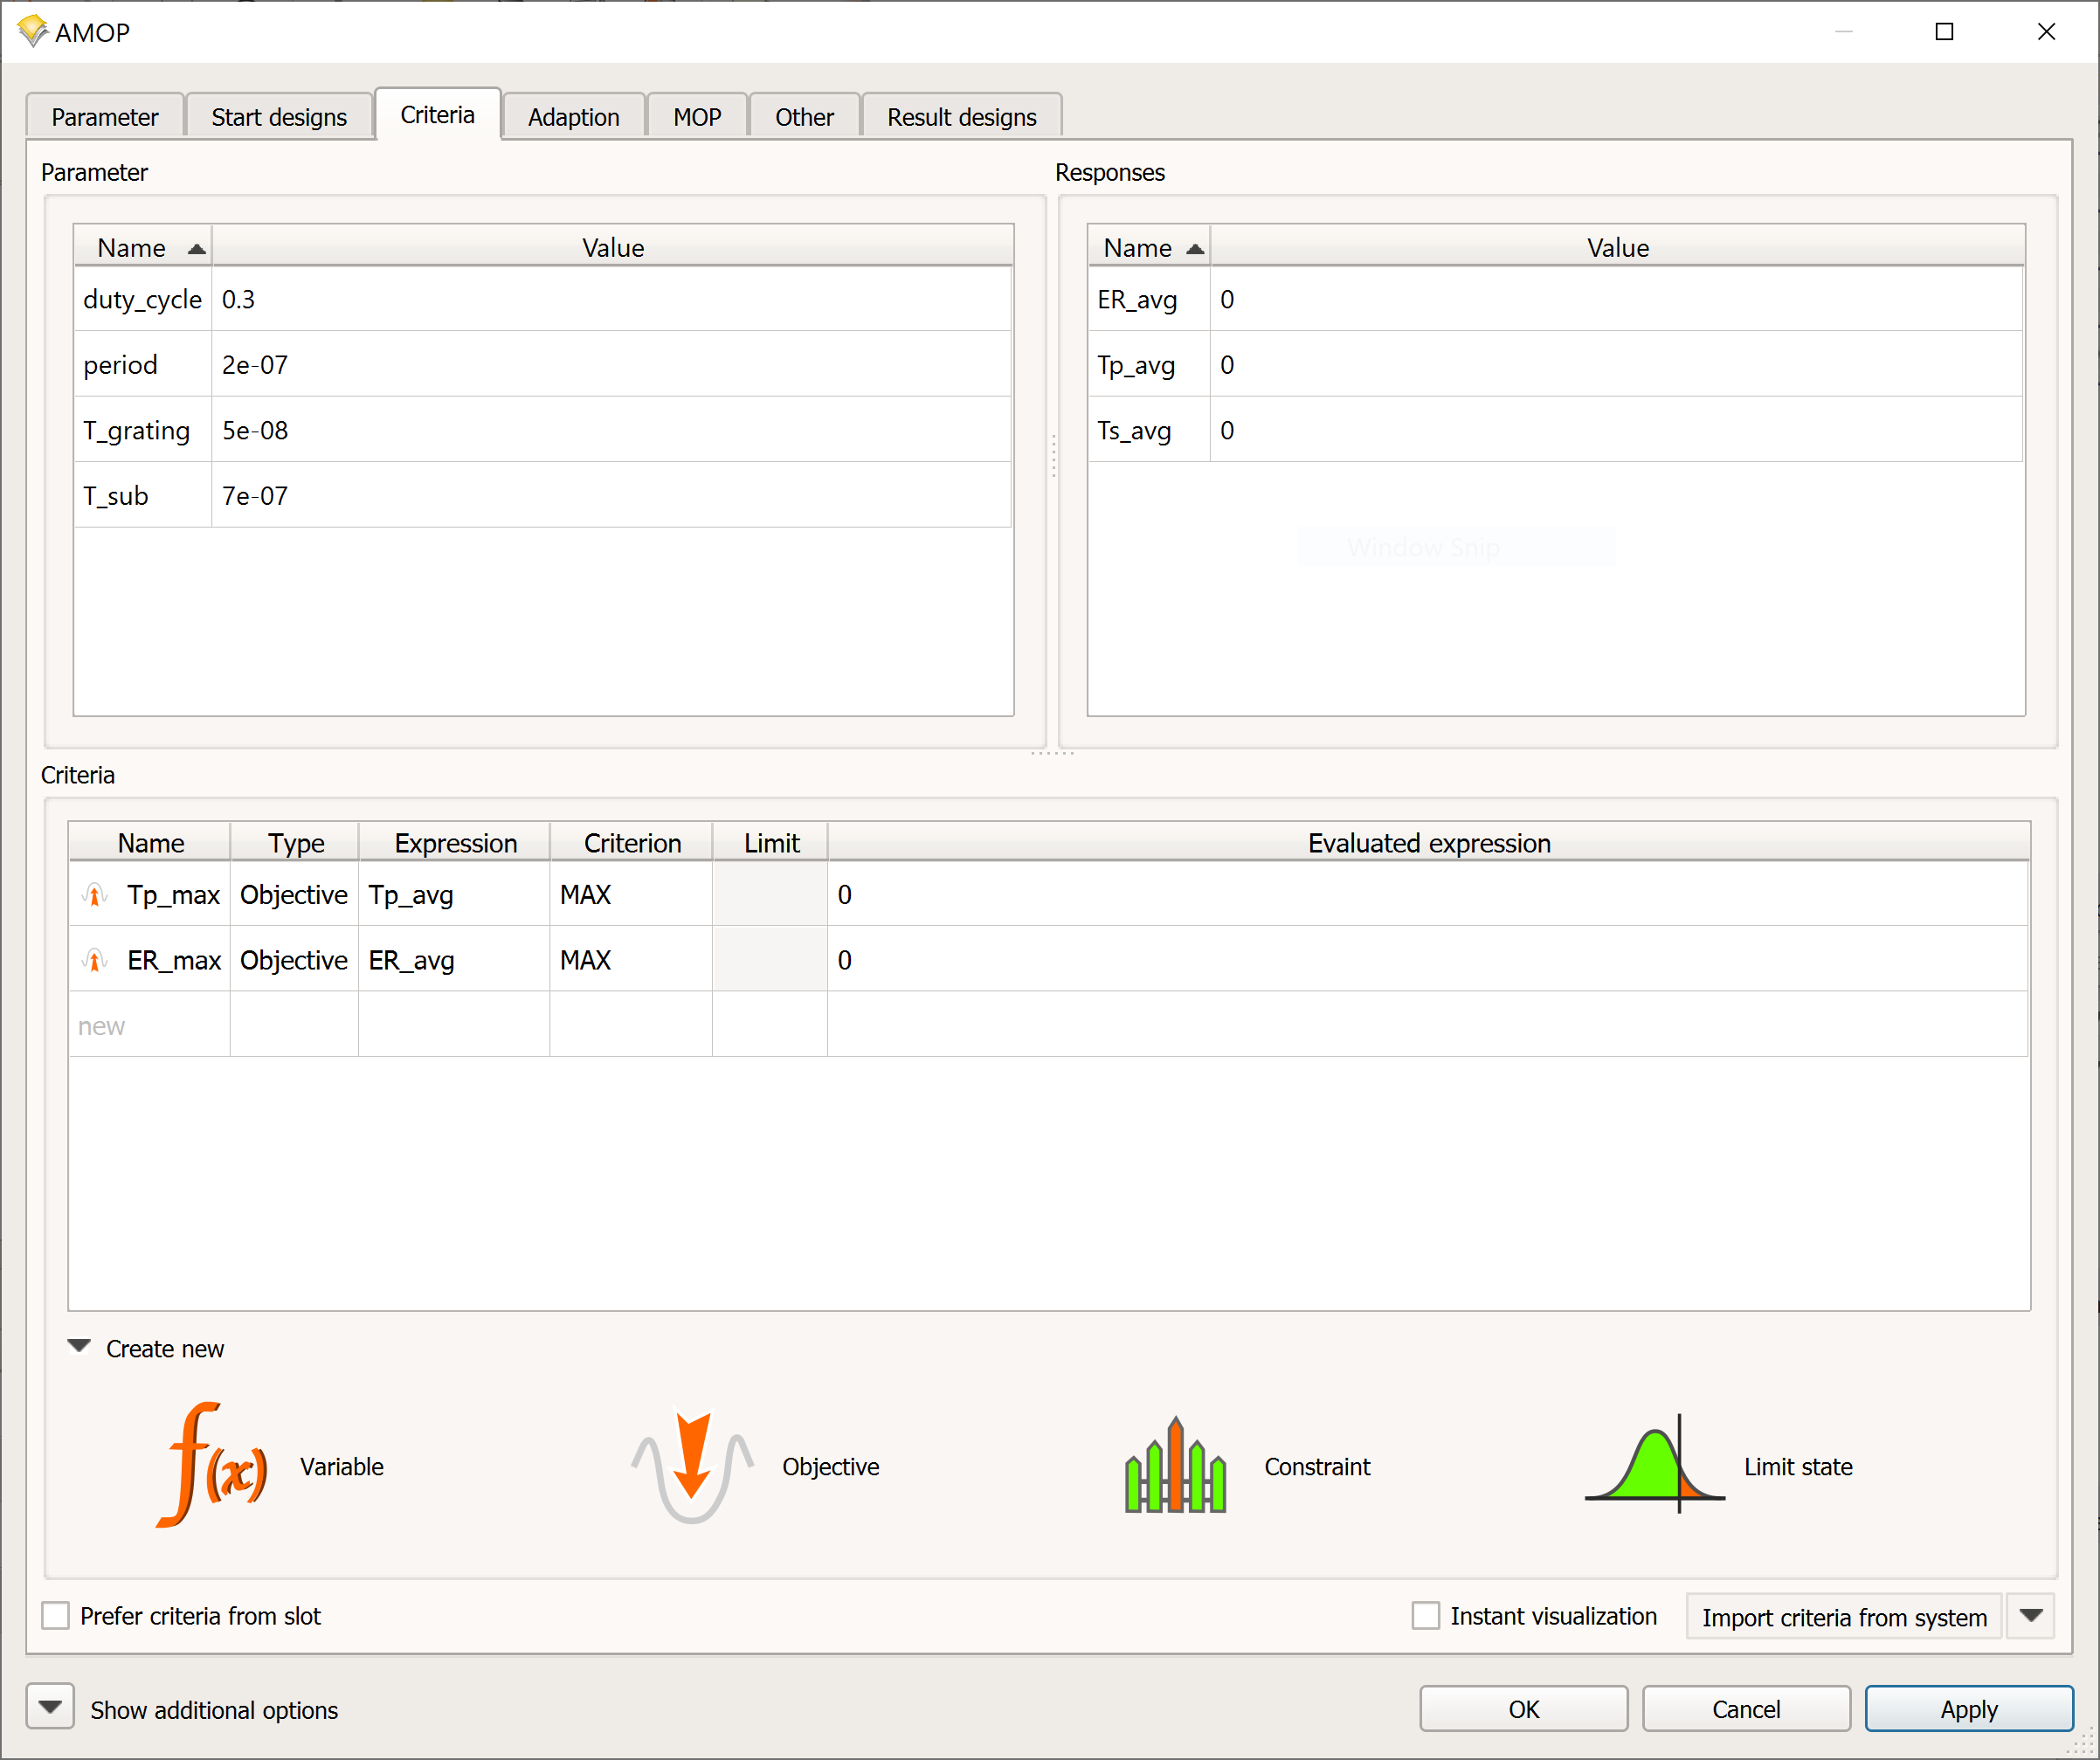Select the period parameter name
The width and height of the screenshot is (2100, 1760).
coord(121,365)
